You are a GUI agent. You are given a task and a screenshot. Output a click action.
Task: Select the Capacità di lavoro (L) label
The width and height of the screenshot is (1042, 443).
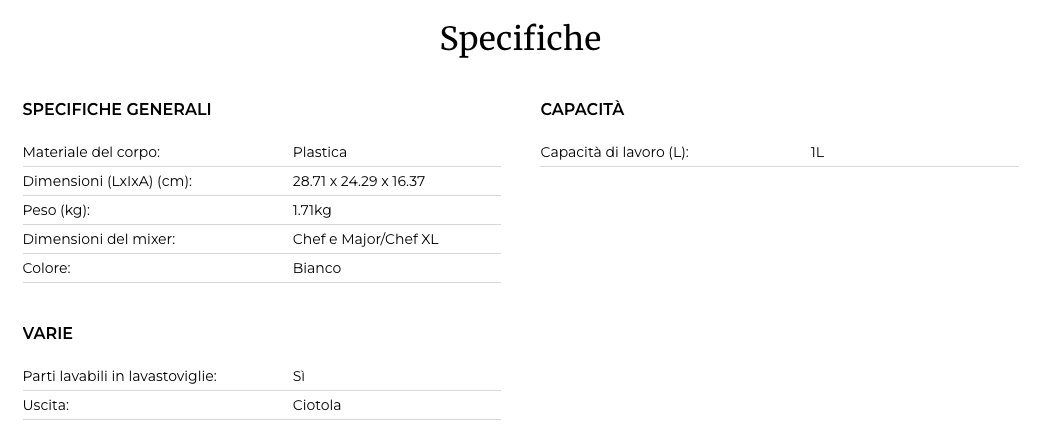click(614, 153)
